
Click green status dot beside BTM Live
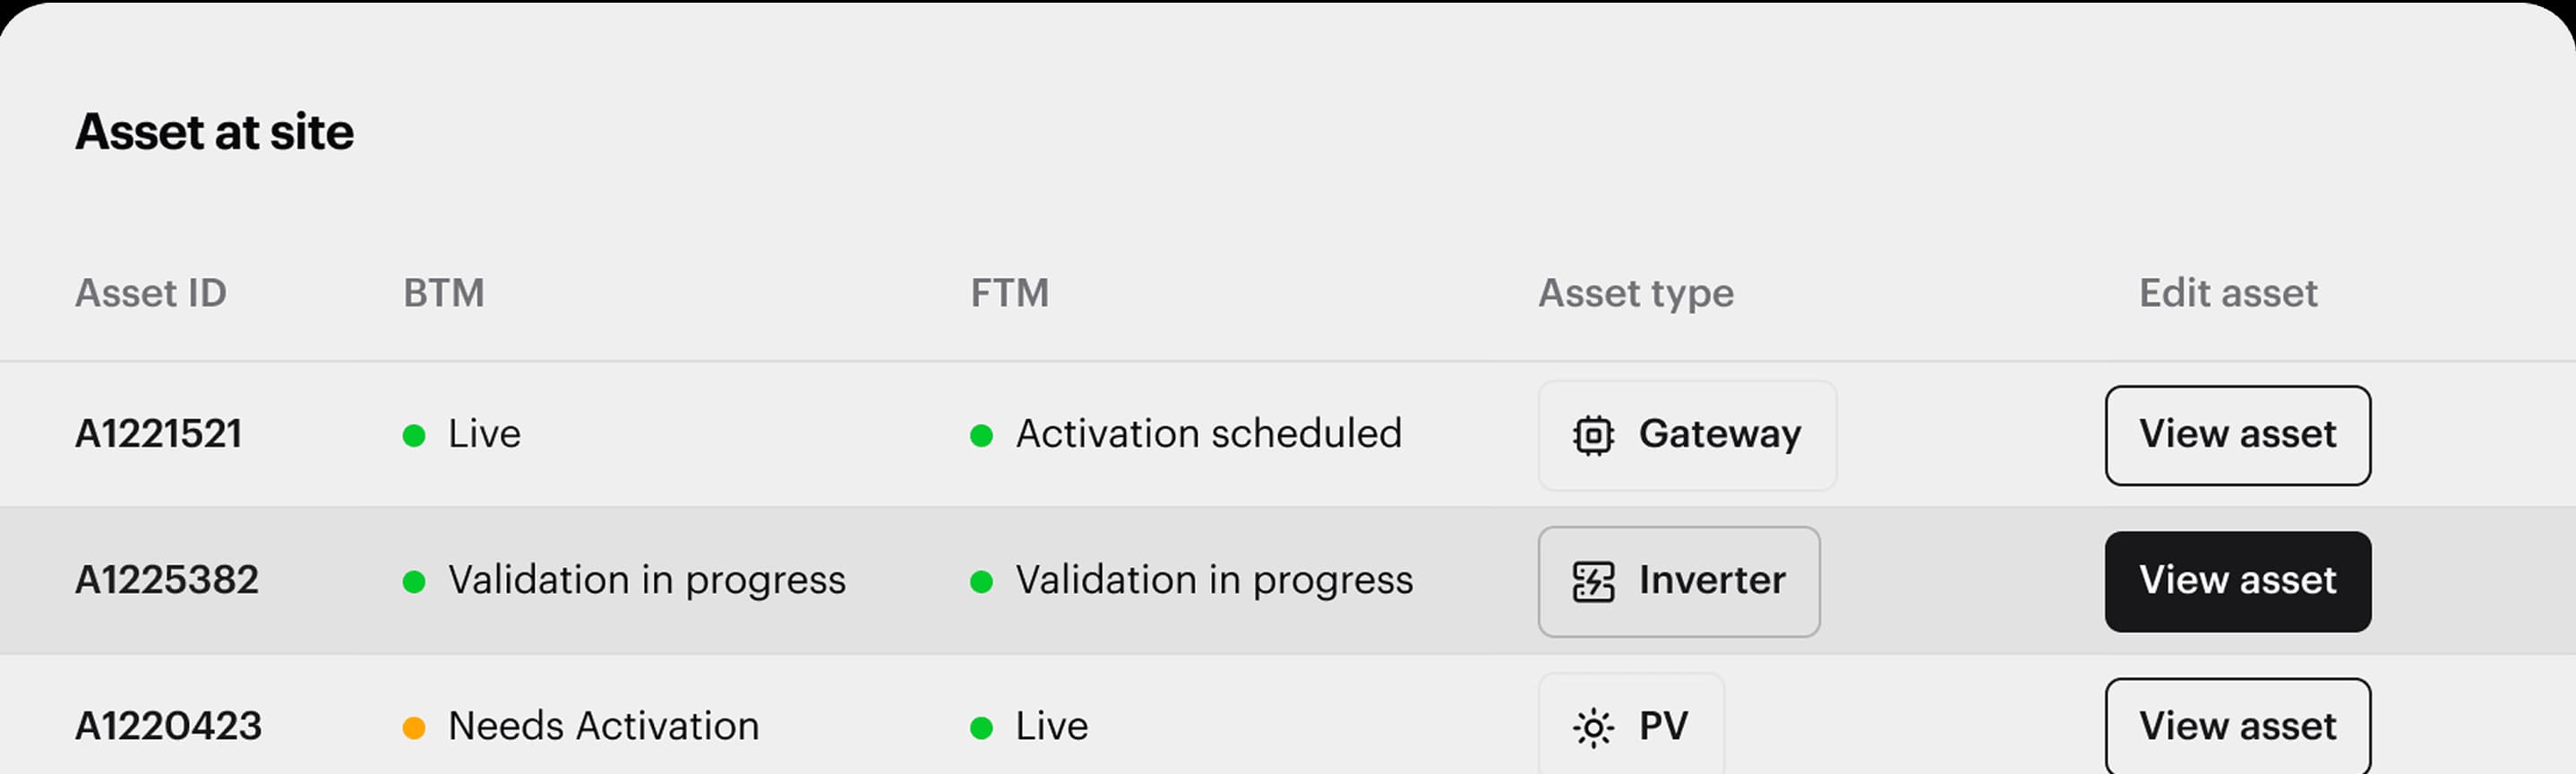pyautogui.click(x=414, y=436)
